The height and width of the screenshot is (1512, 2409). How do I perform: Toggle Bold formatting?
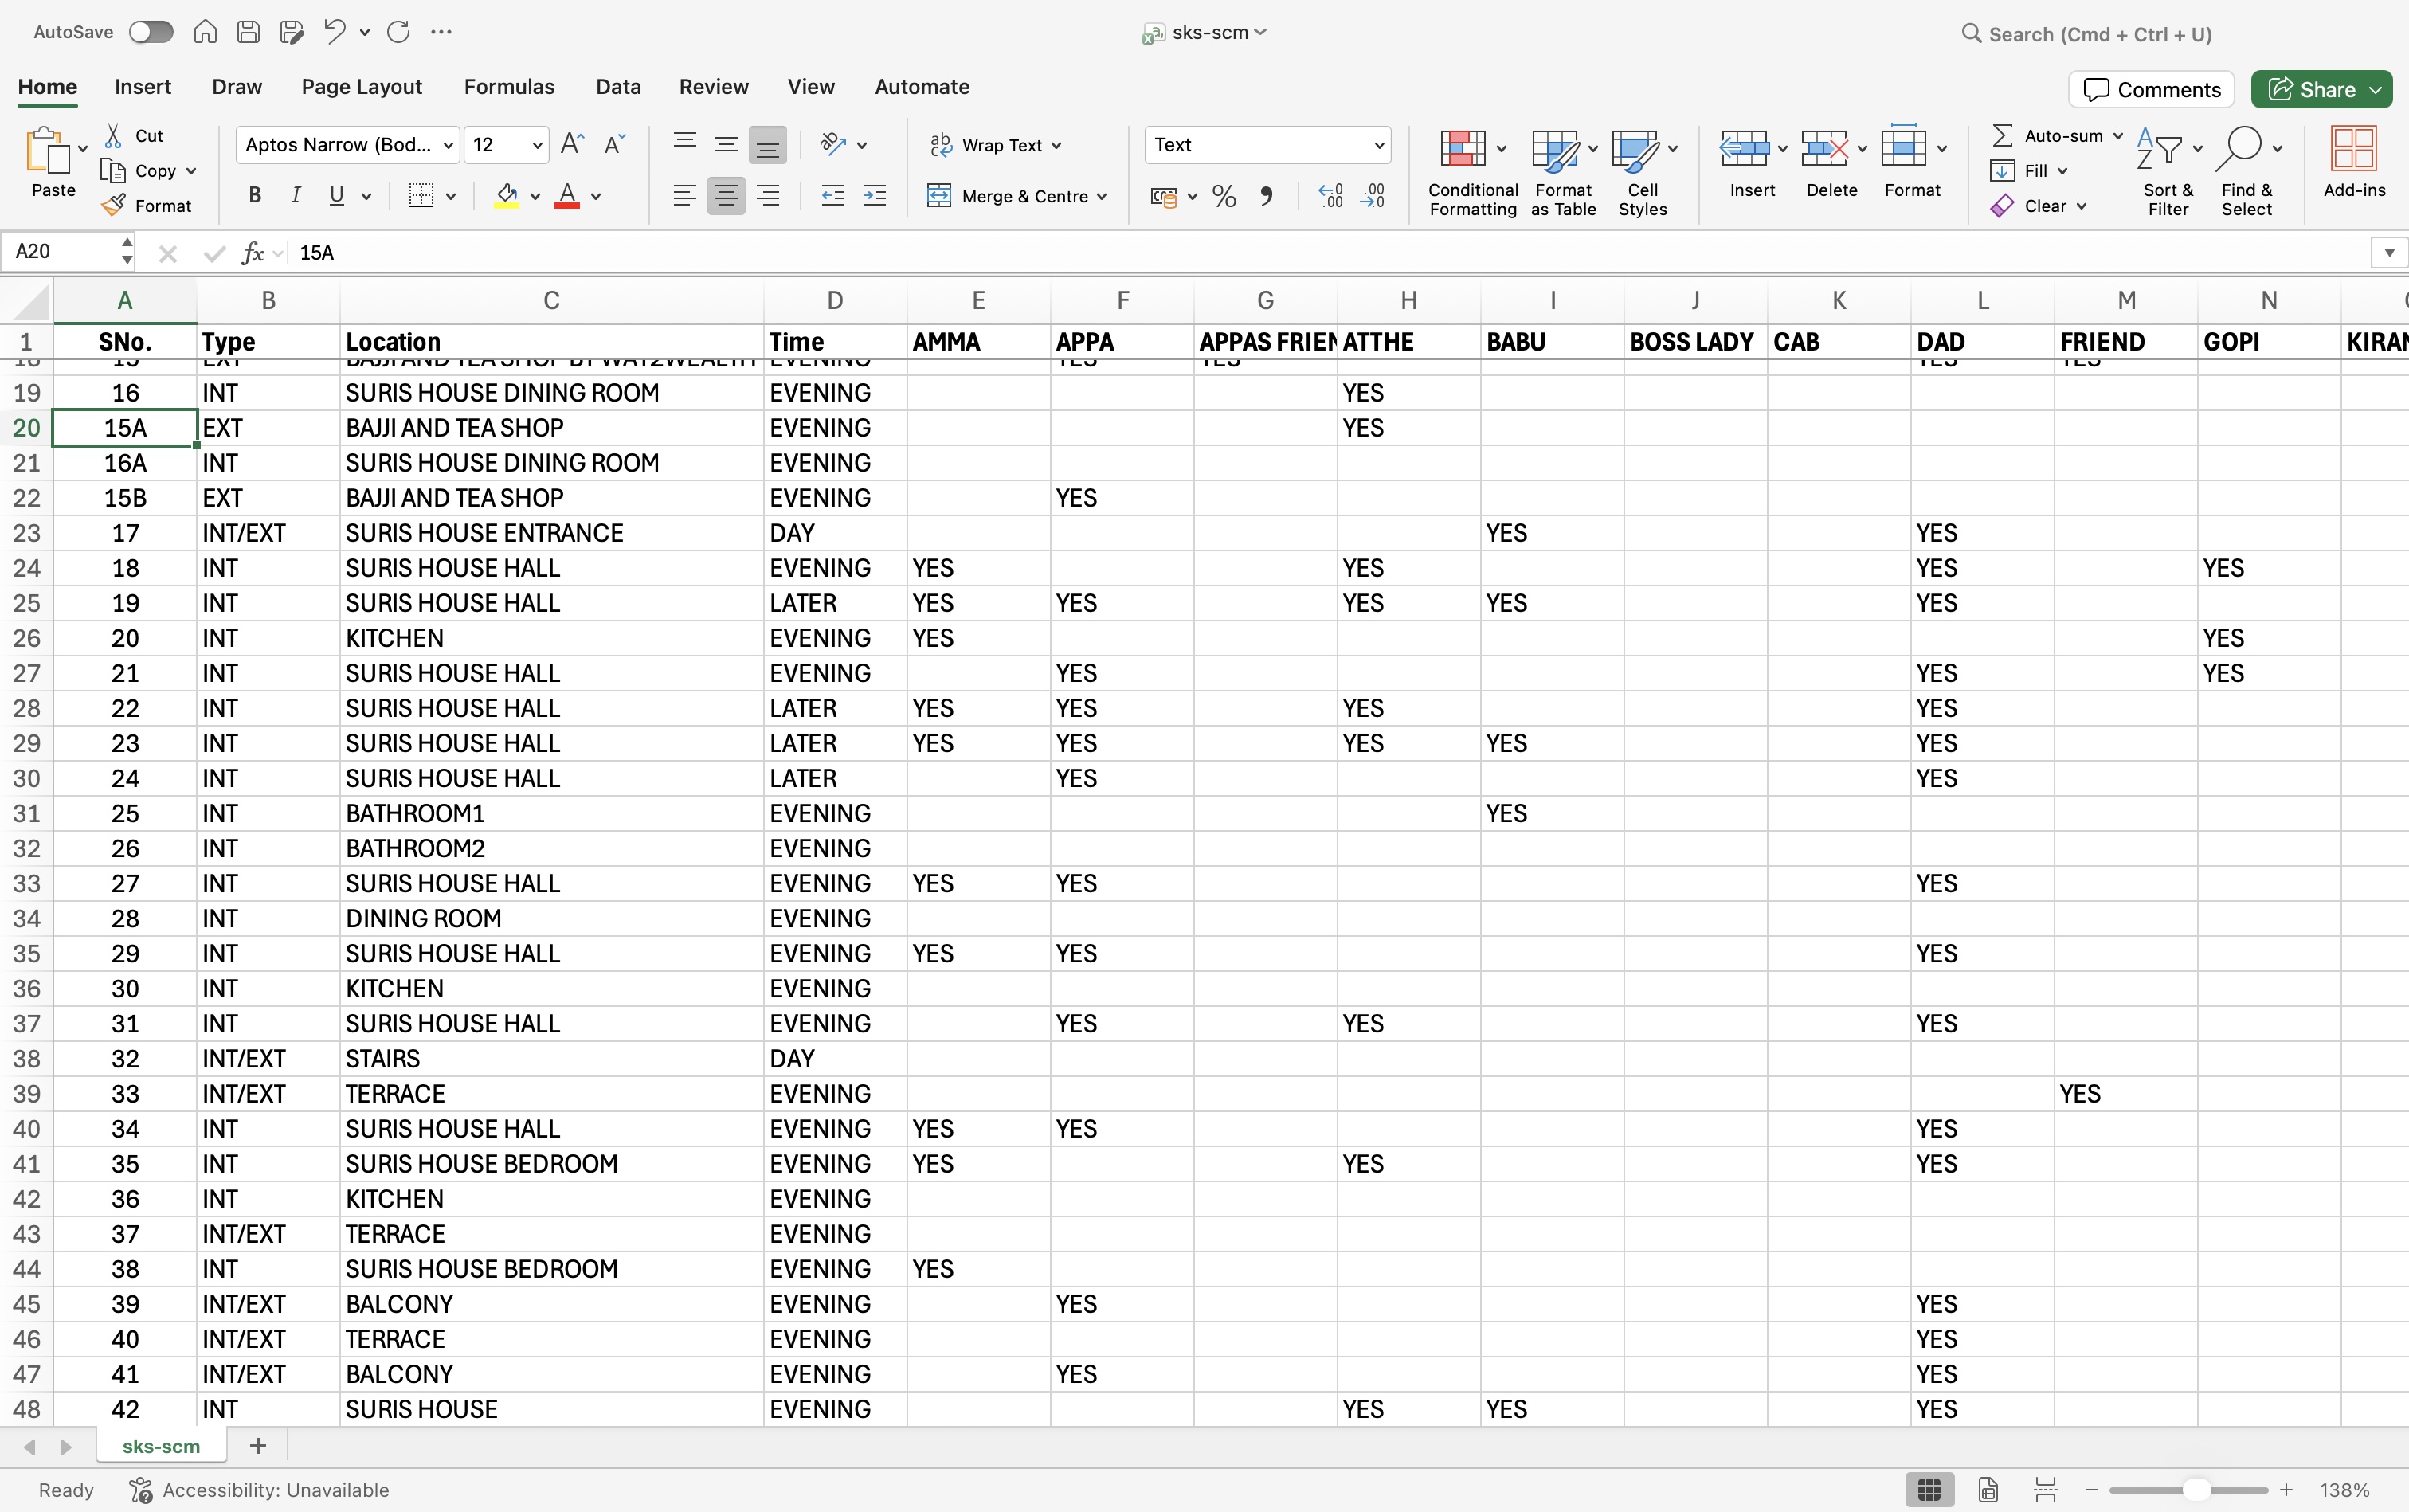coord(255,196)
